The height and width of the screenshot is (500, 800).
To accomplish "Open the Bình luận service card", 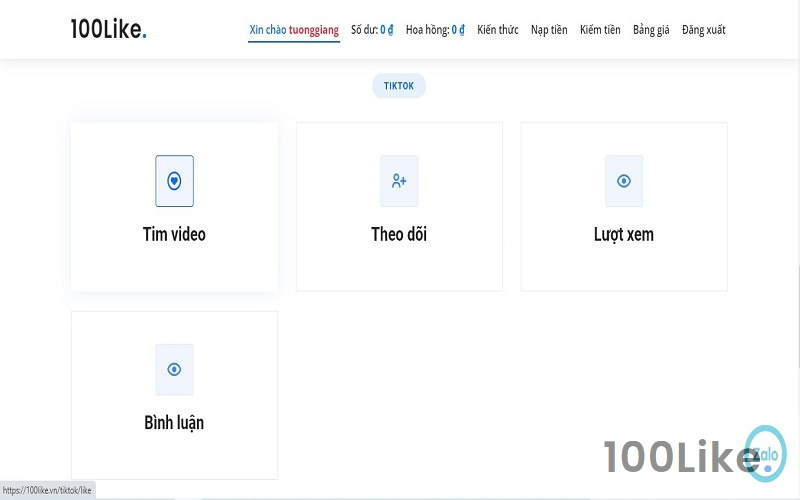I will click(174, 395).
